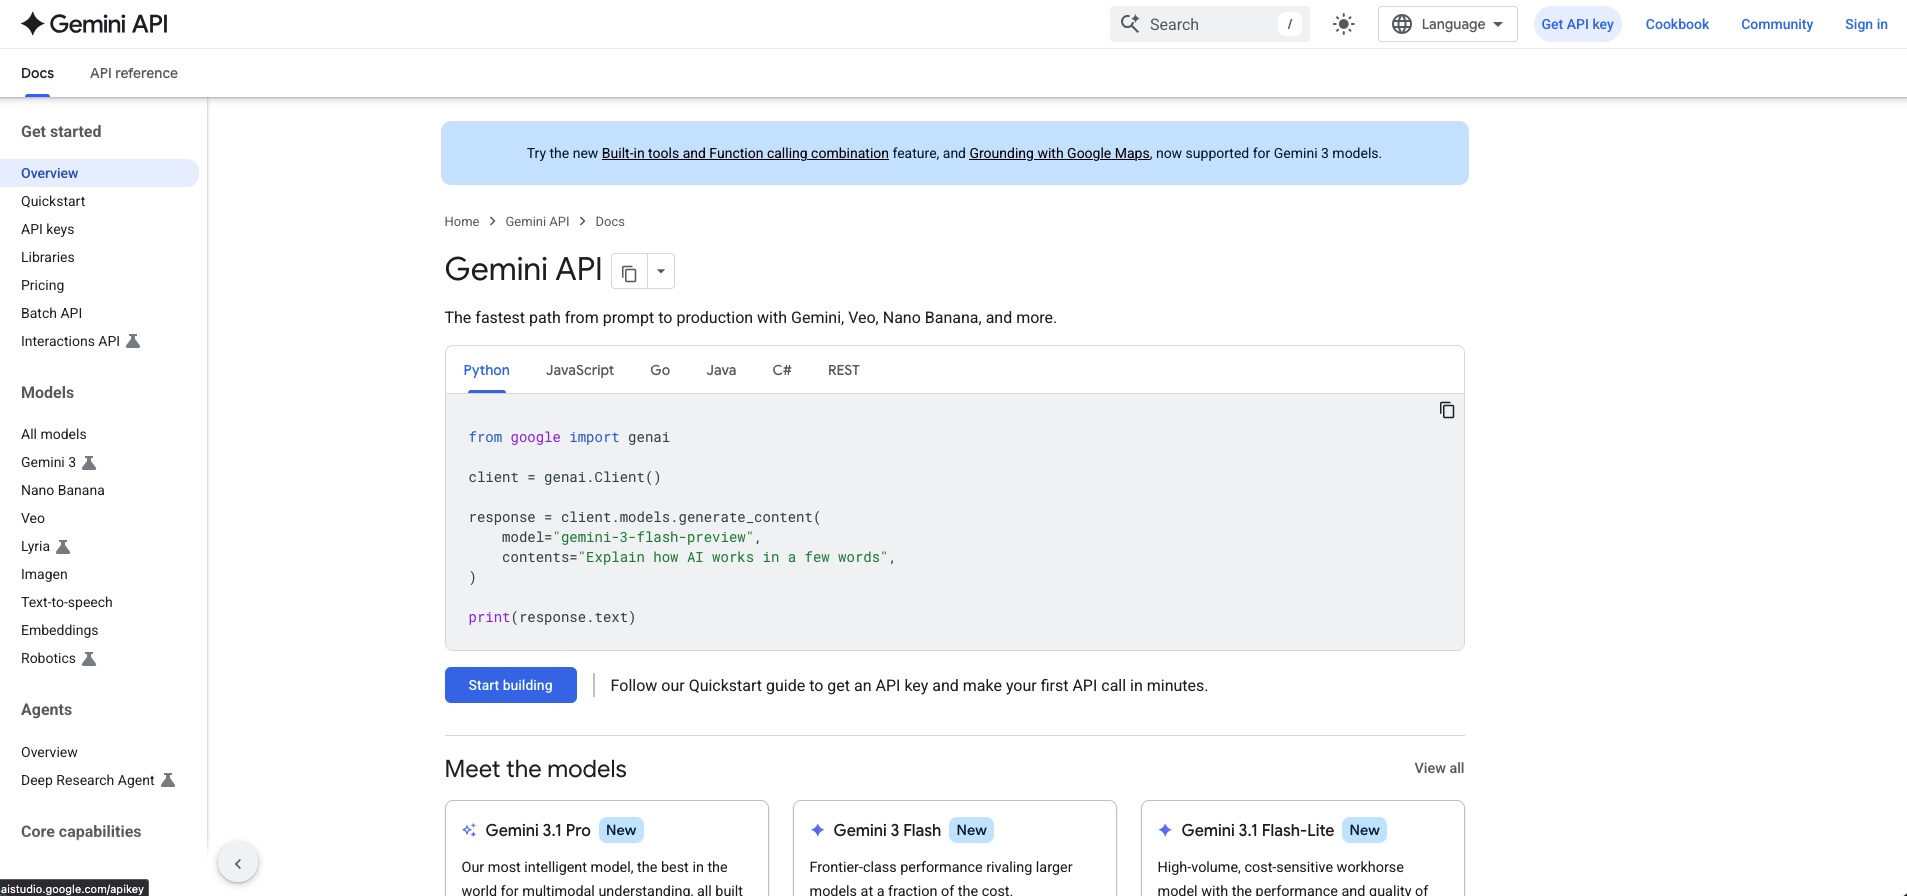Click the copy page icon beside title
The image size is (1907, 896).
click(x=629, y=272)
